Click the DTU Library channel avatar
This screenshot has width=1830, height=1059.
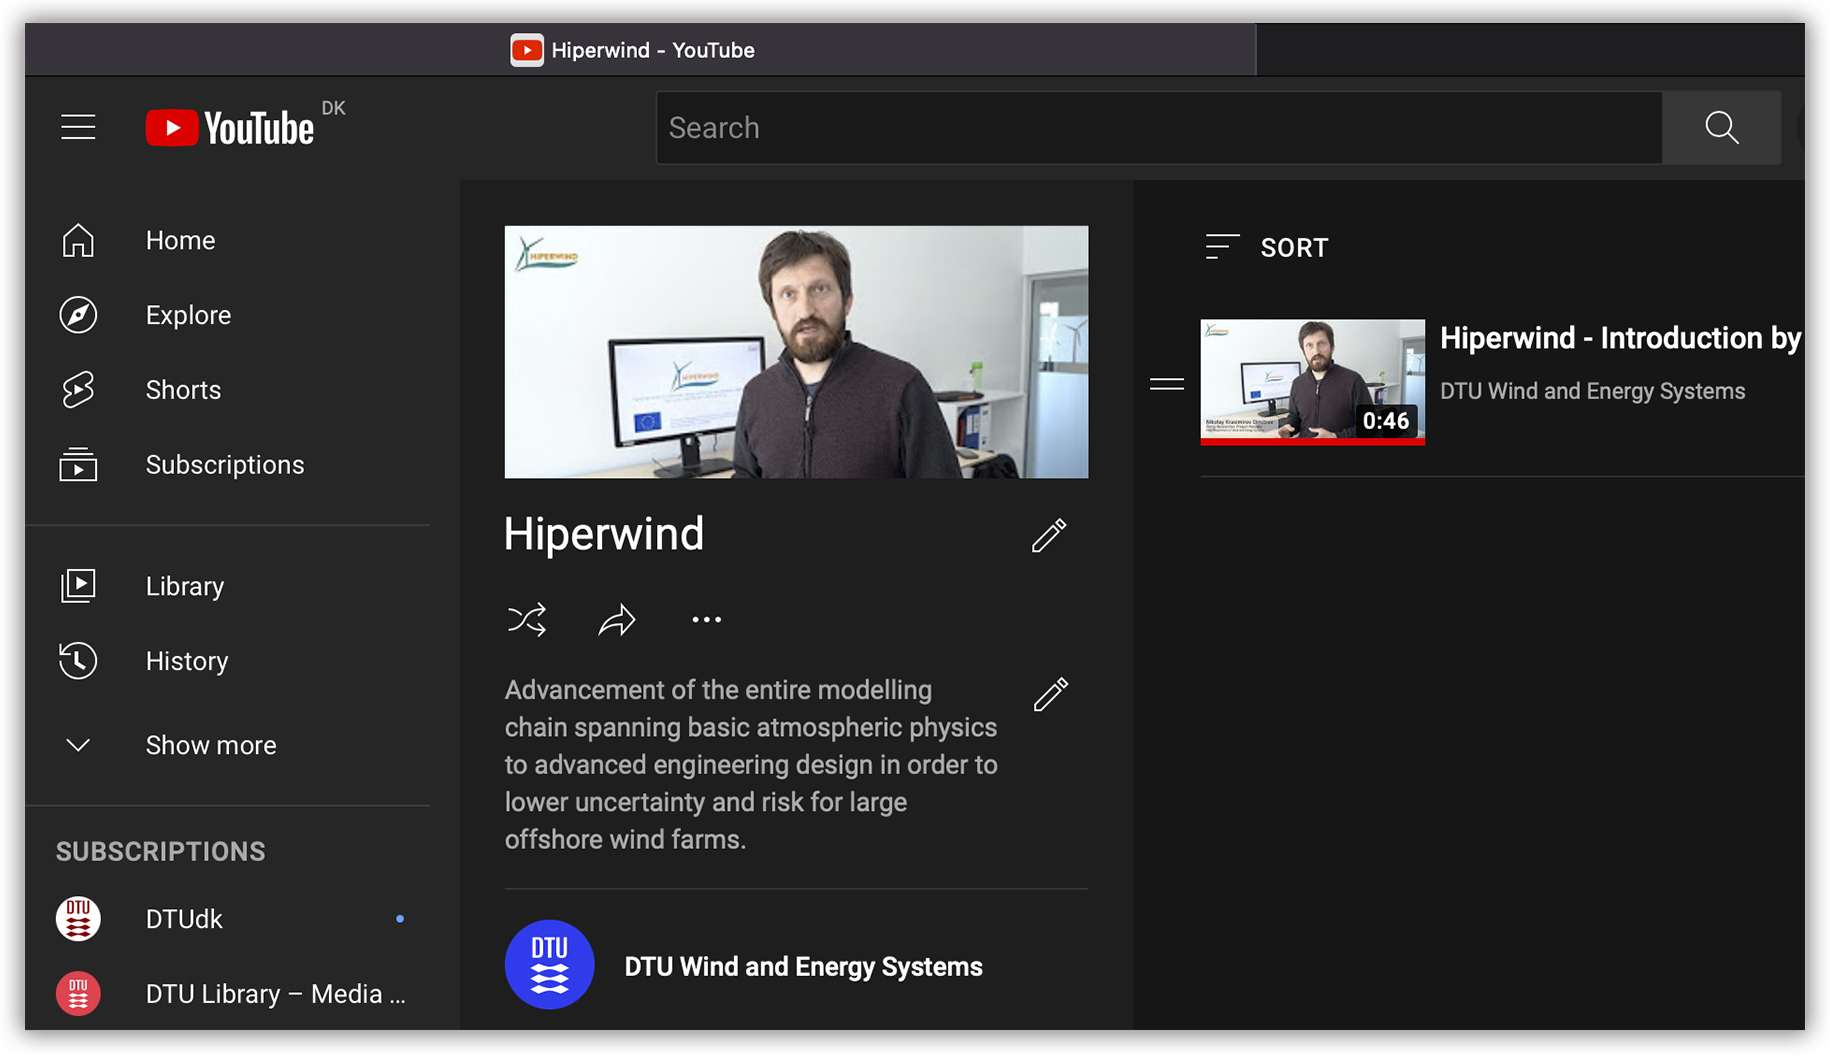pyautogui.click(x=78, y=994)
